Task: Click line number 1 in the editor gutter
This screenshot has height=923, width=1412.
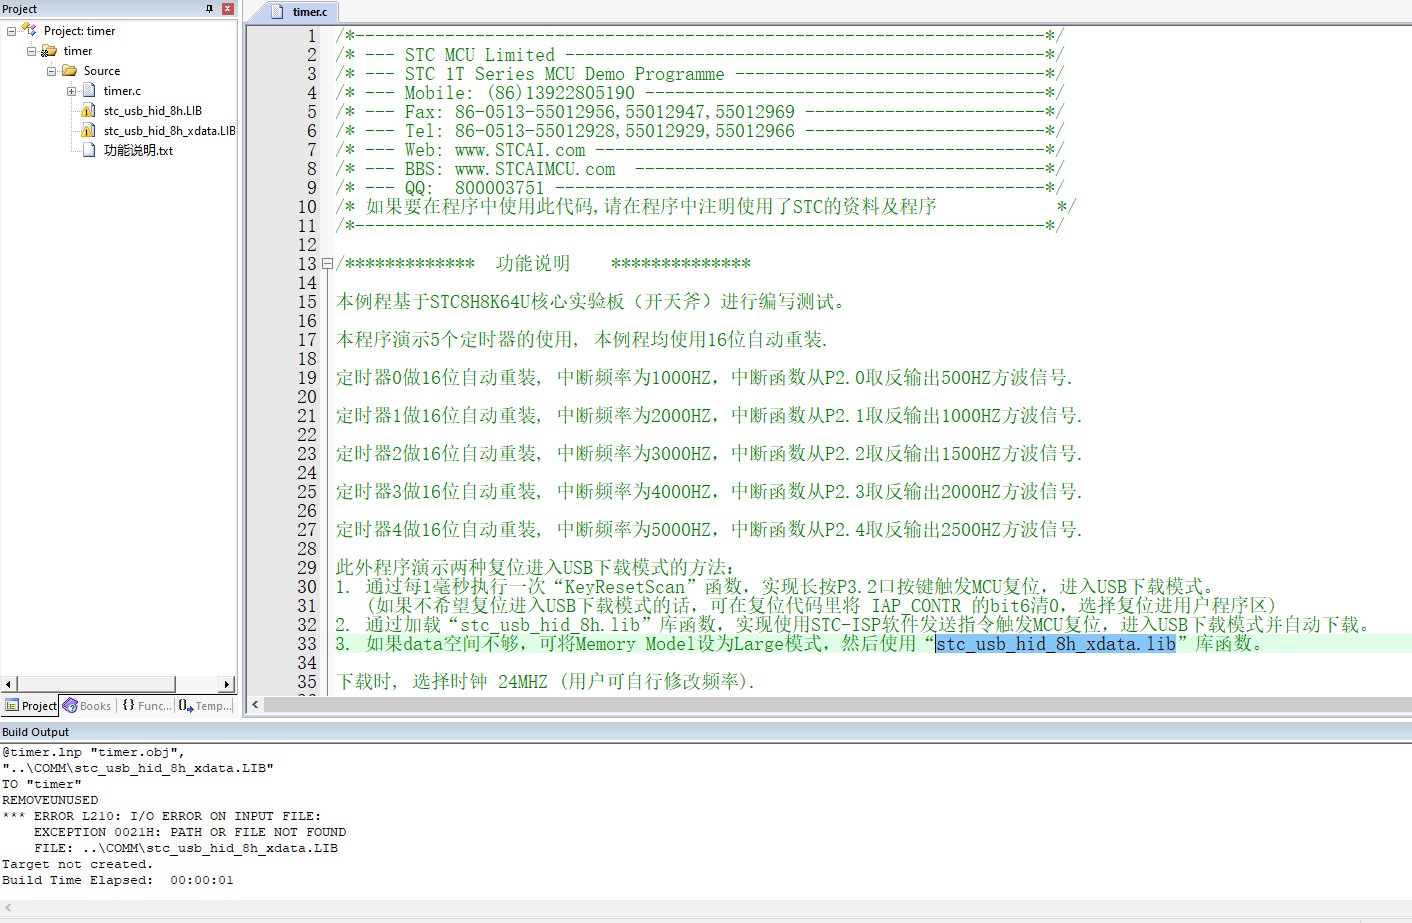Action: [x=312, y=36]
